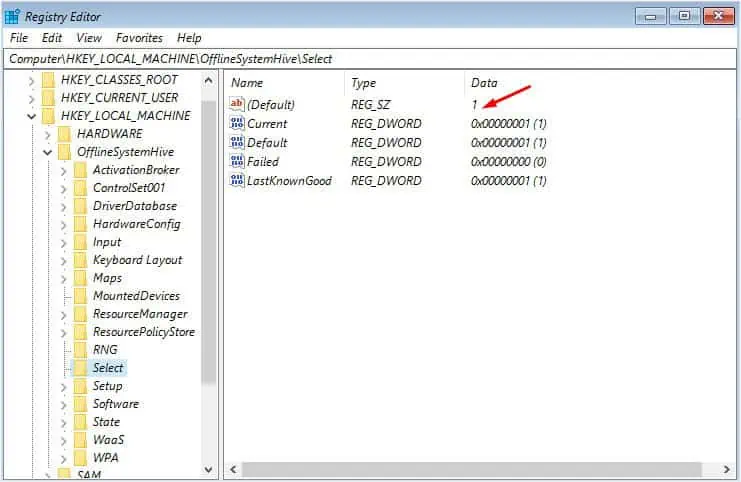Screen dimensions: 741x482
Task: Click the HKEY_CURRENT_USER folder icon
Action: (x=49, y=98)
